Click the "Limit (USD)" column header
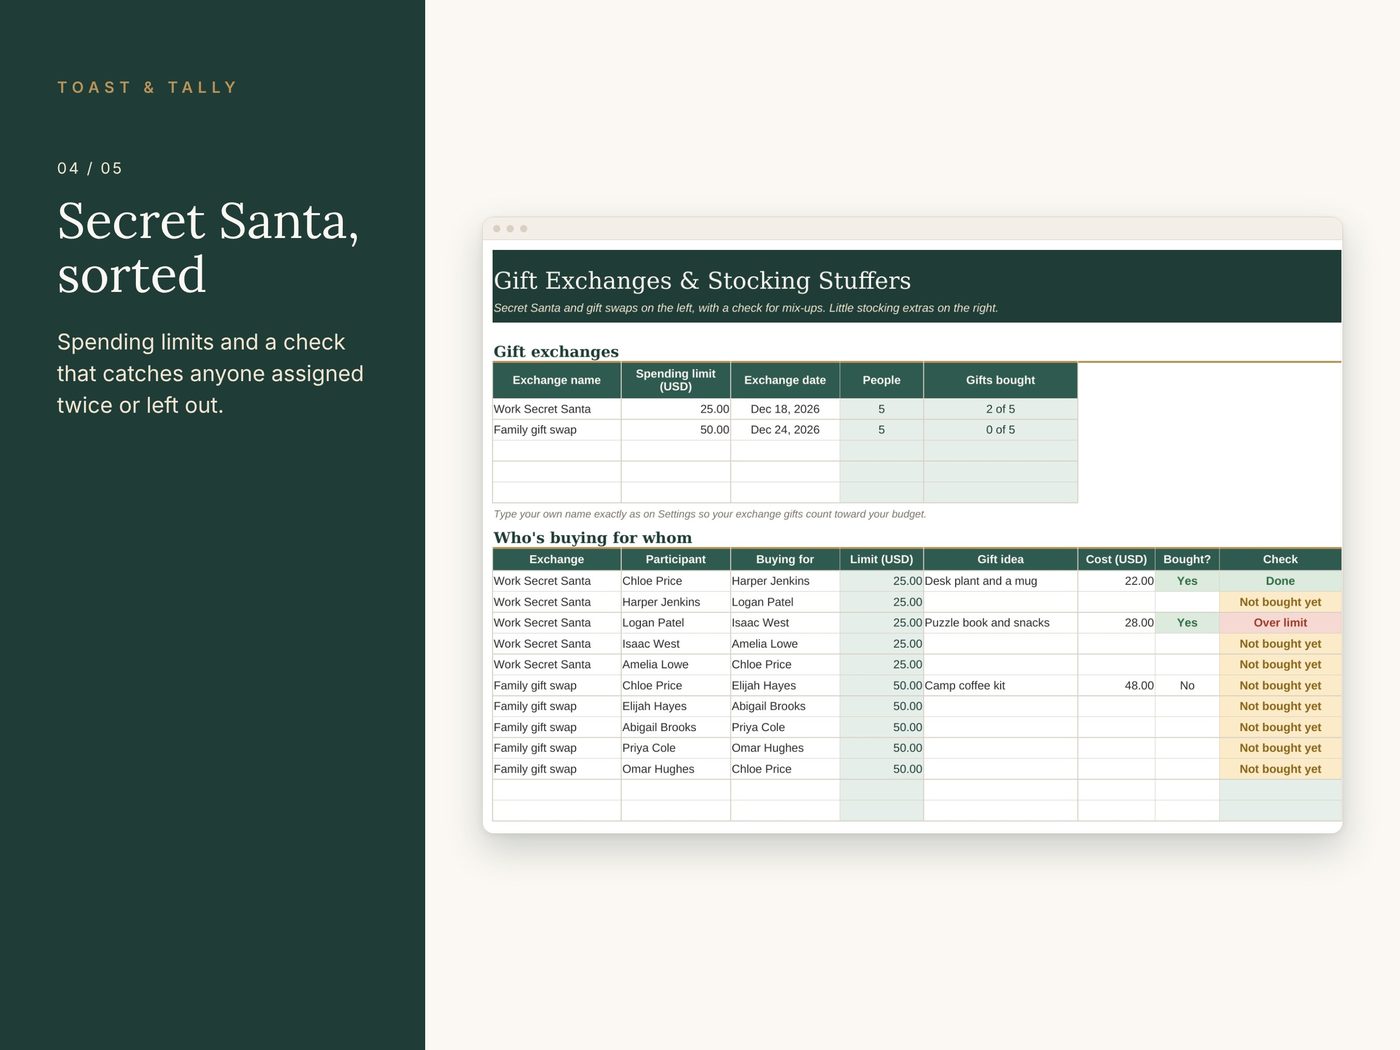 (881, 560)
